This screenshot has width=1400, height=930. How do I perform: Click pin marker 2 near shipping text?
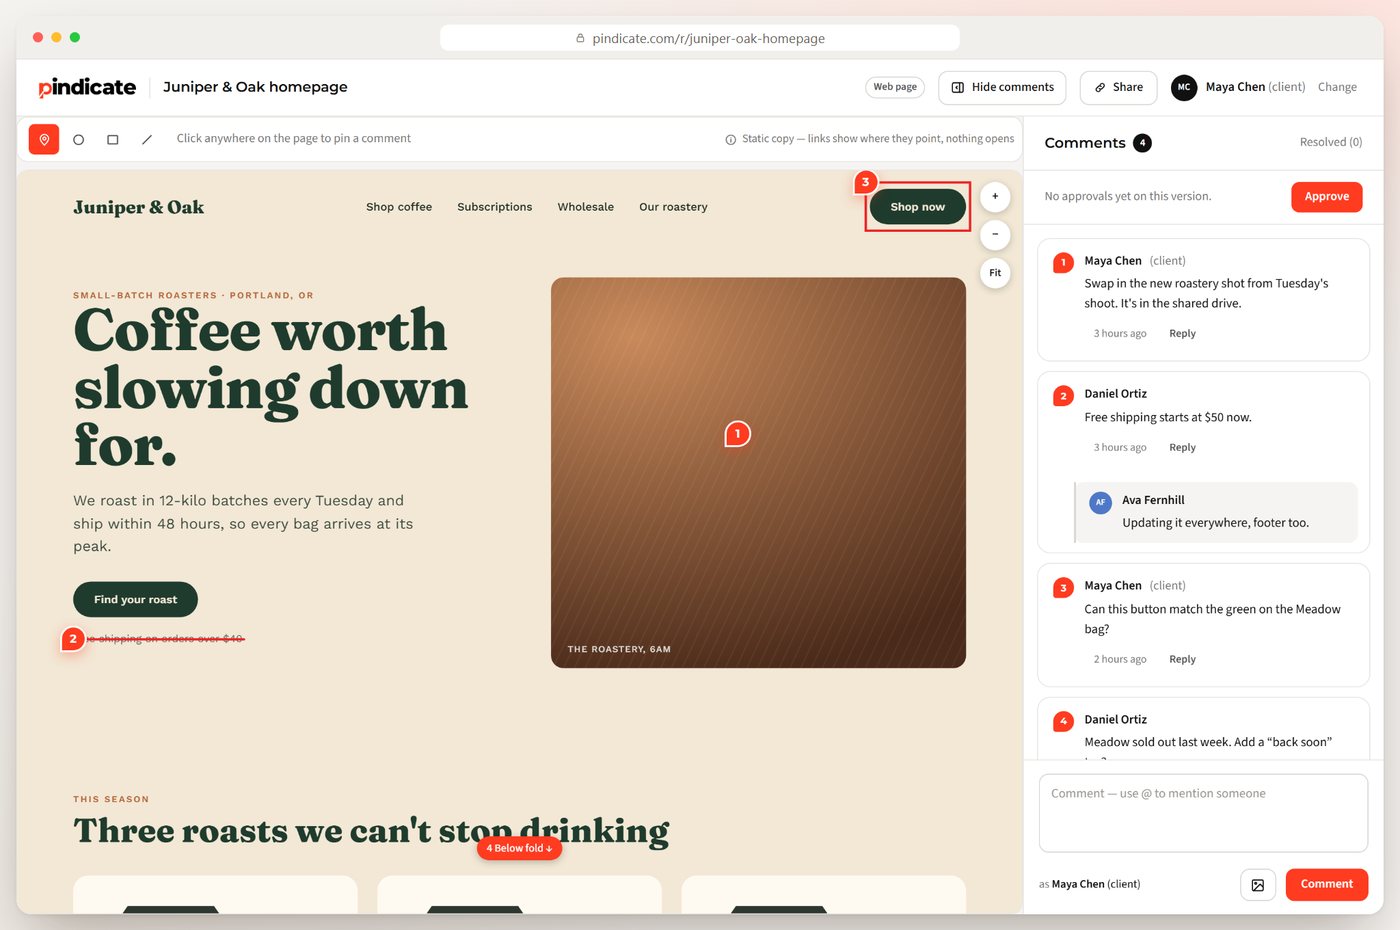point(73,639)
